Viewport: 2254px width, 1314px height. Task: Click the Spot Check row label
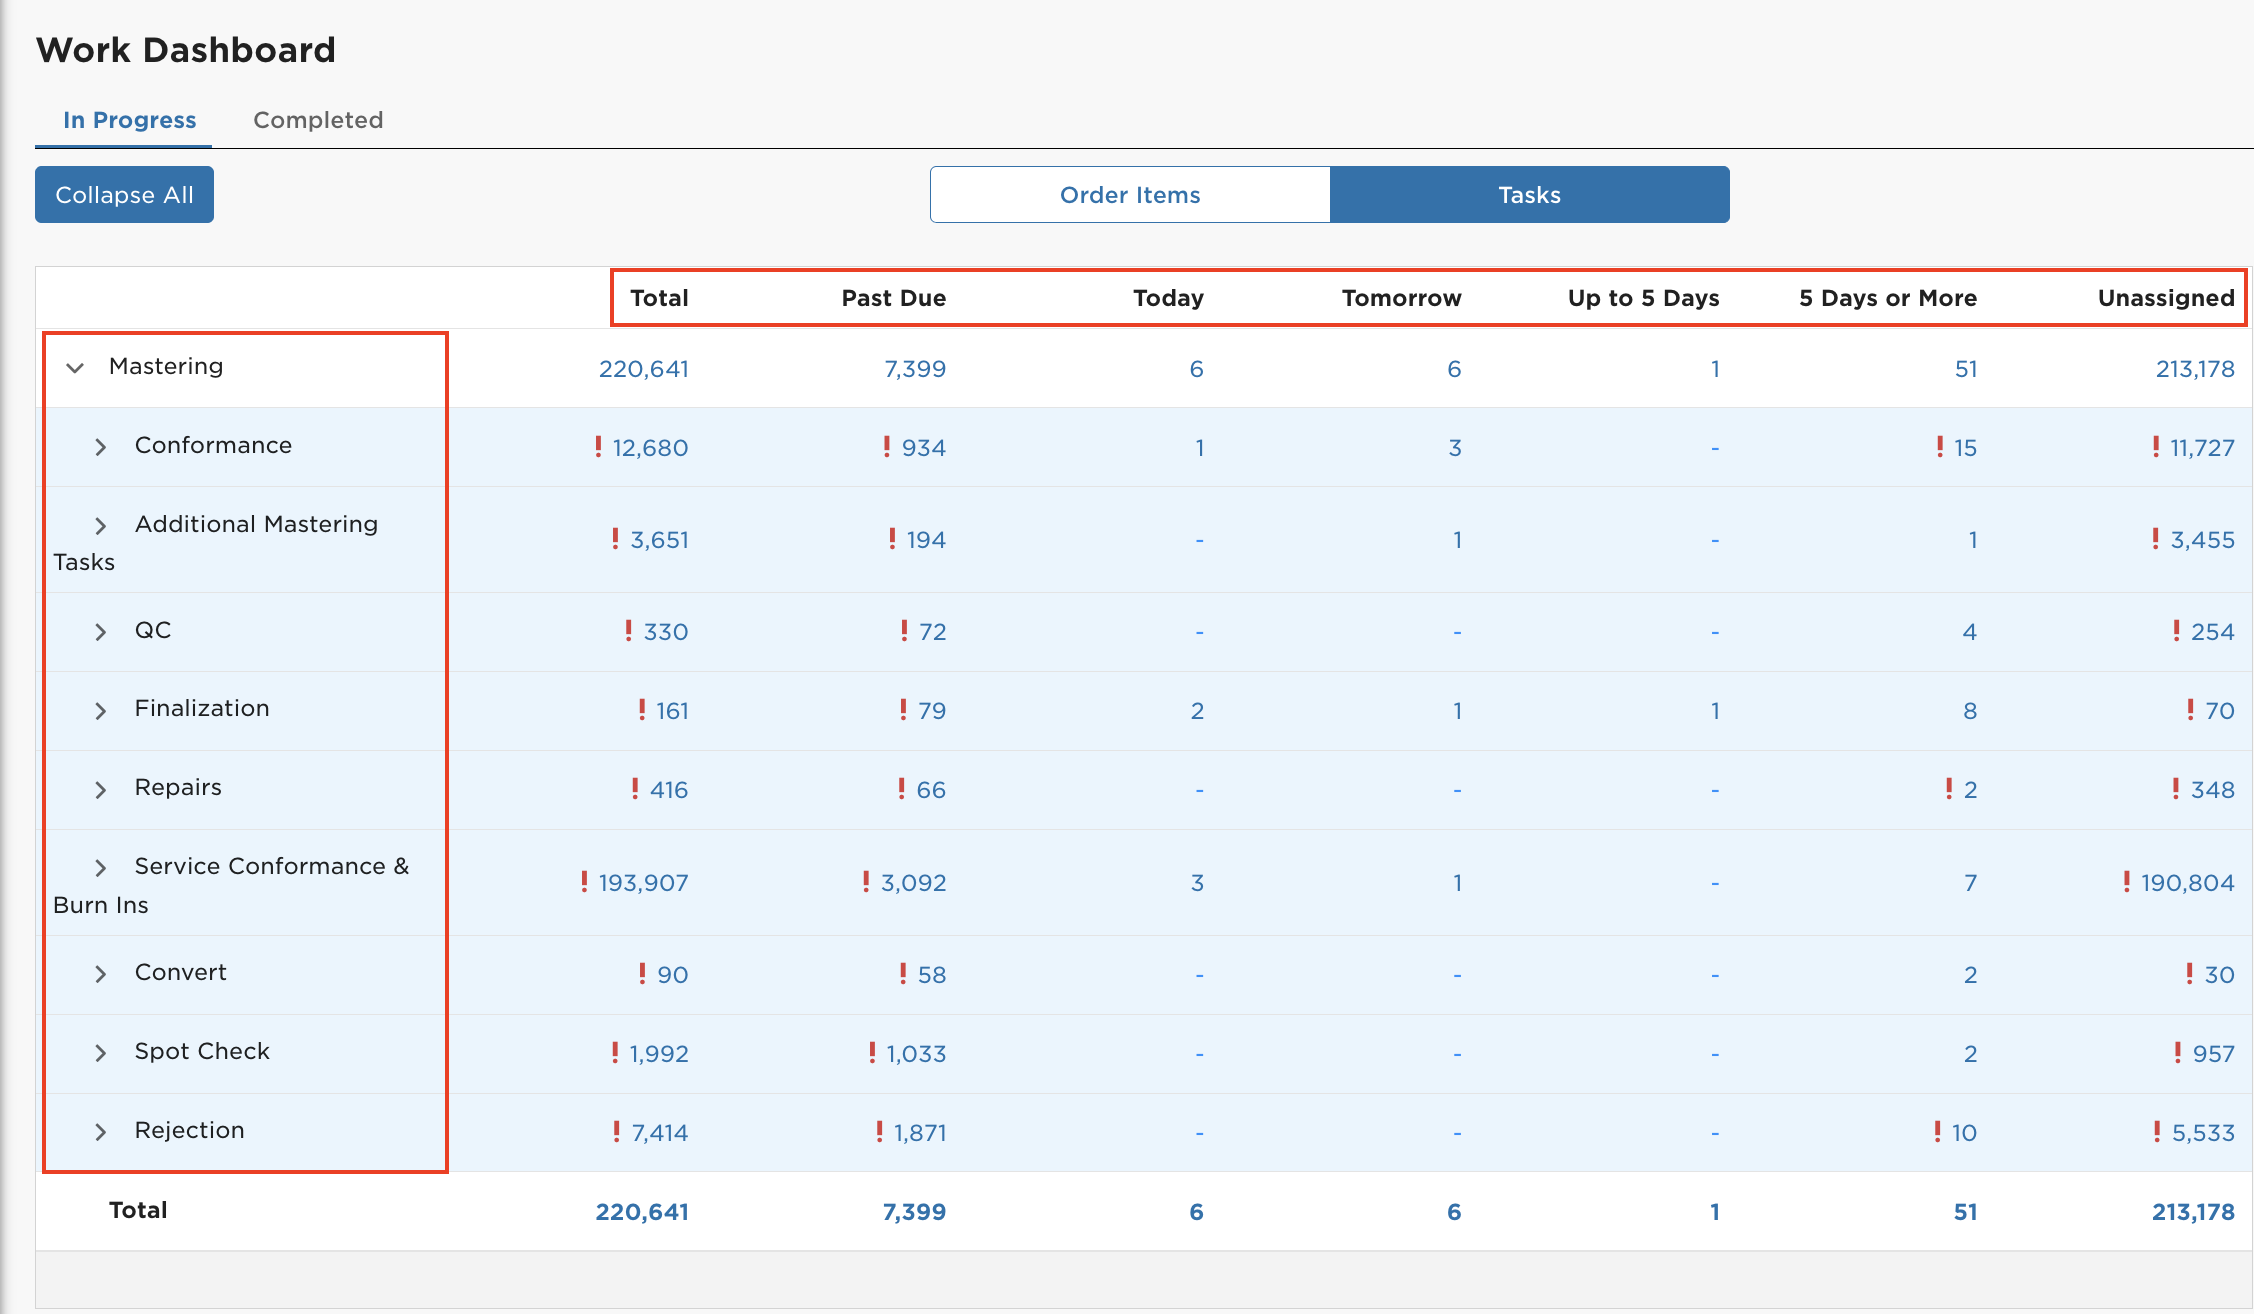click(202, 1052)
